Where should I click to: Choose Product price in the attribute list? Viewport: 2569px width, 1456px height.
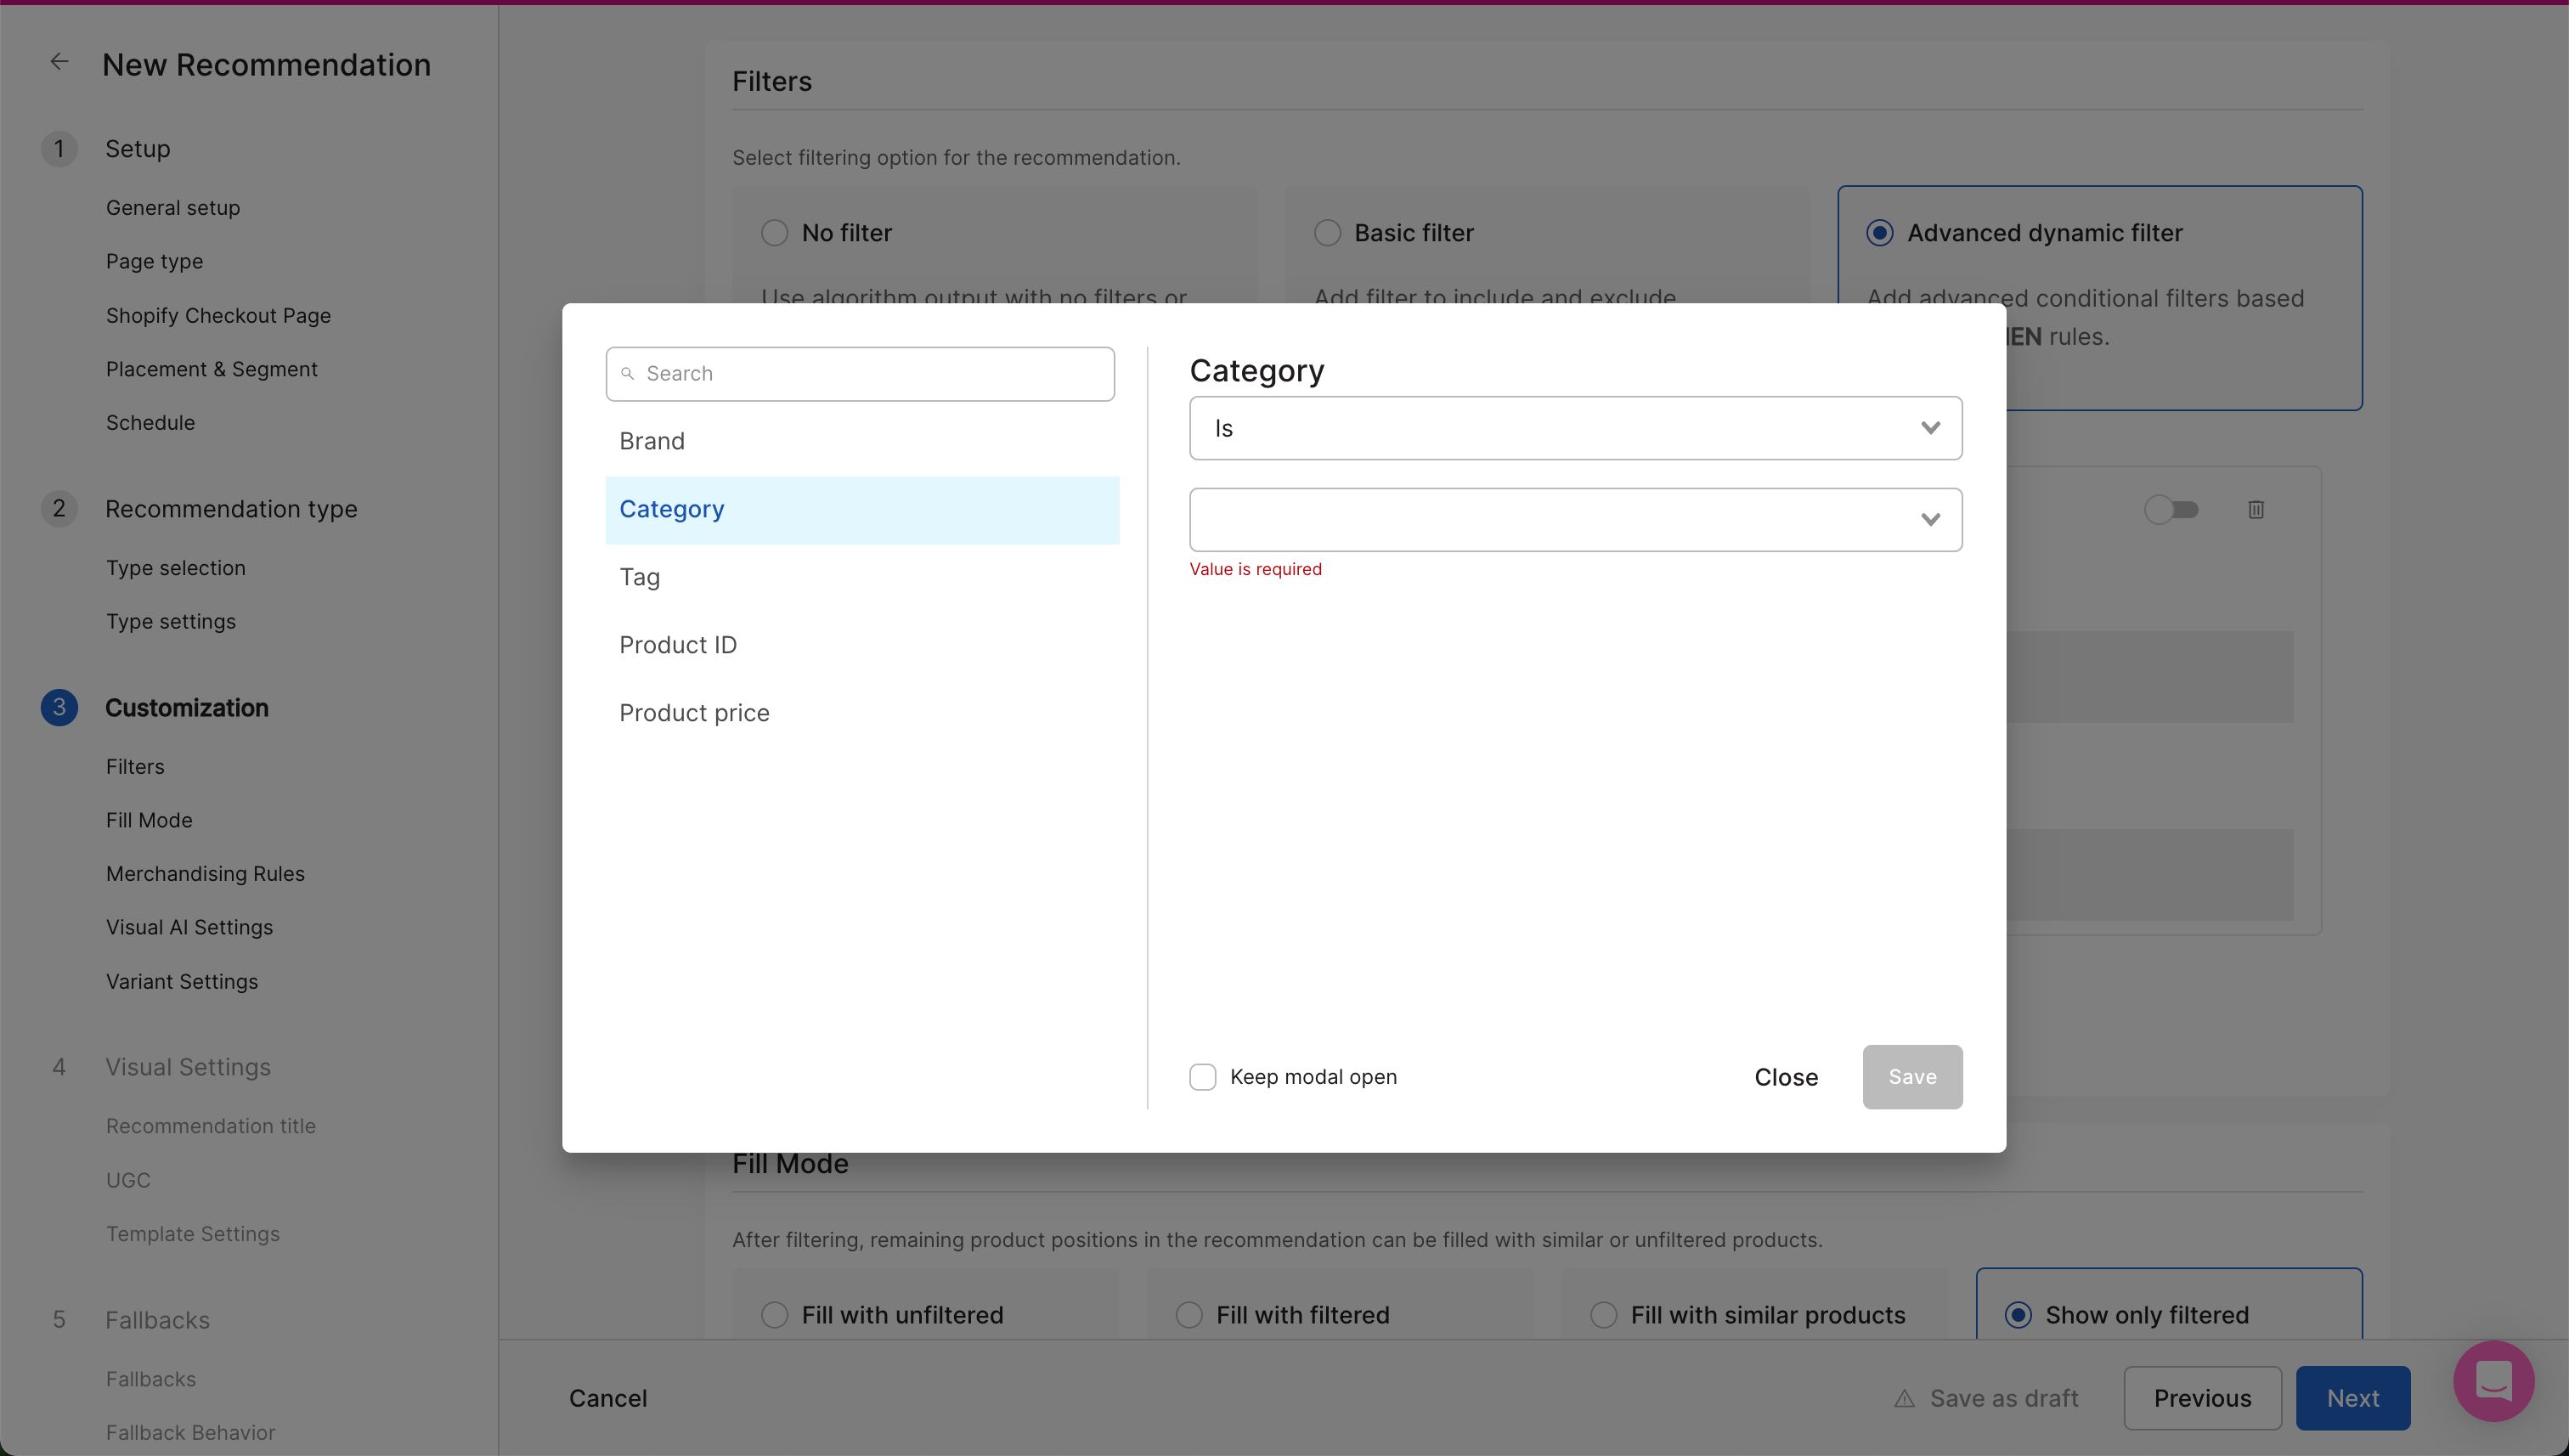[694, 713]
